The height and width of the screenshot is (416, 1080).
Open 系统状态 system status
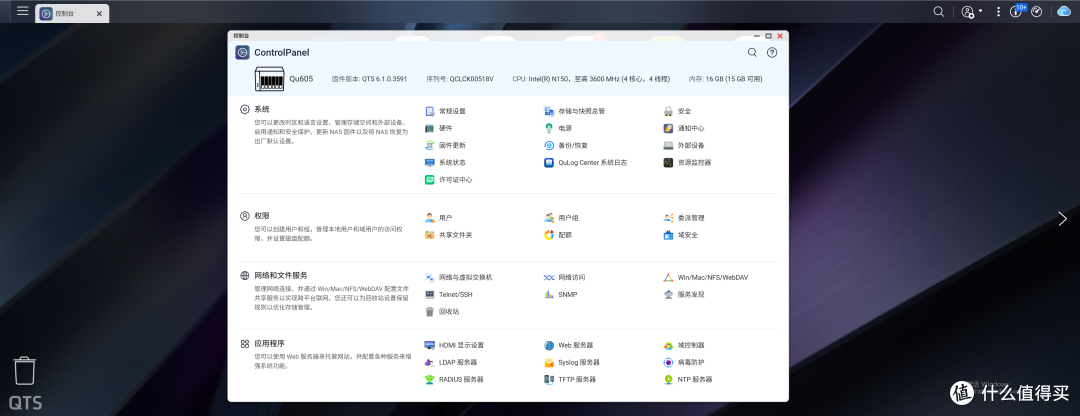pyautogui.click(x=446, y=163)
